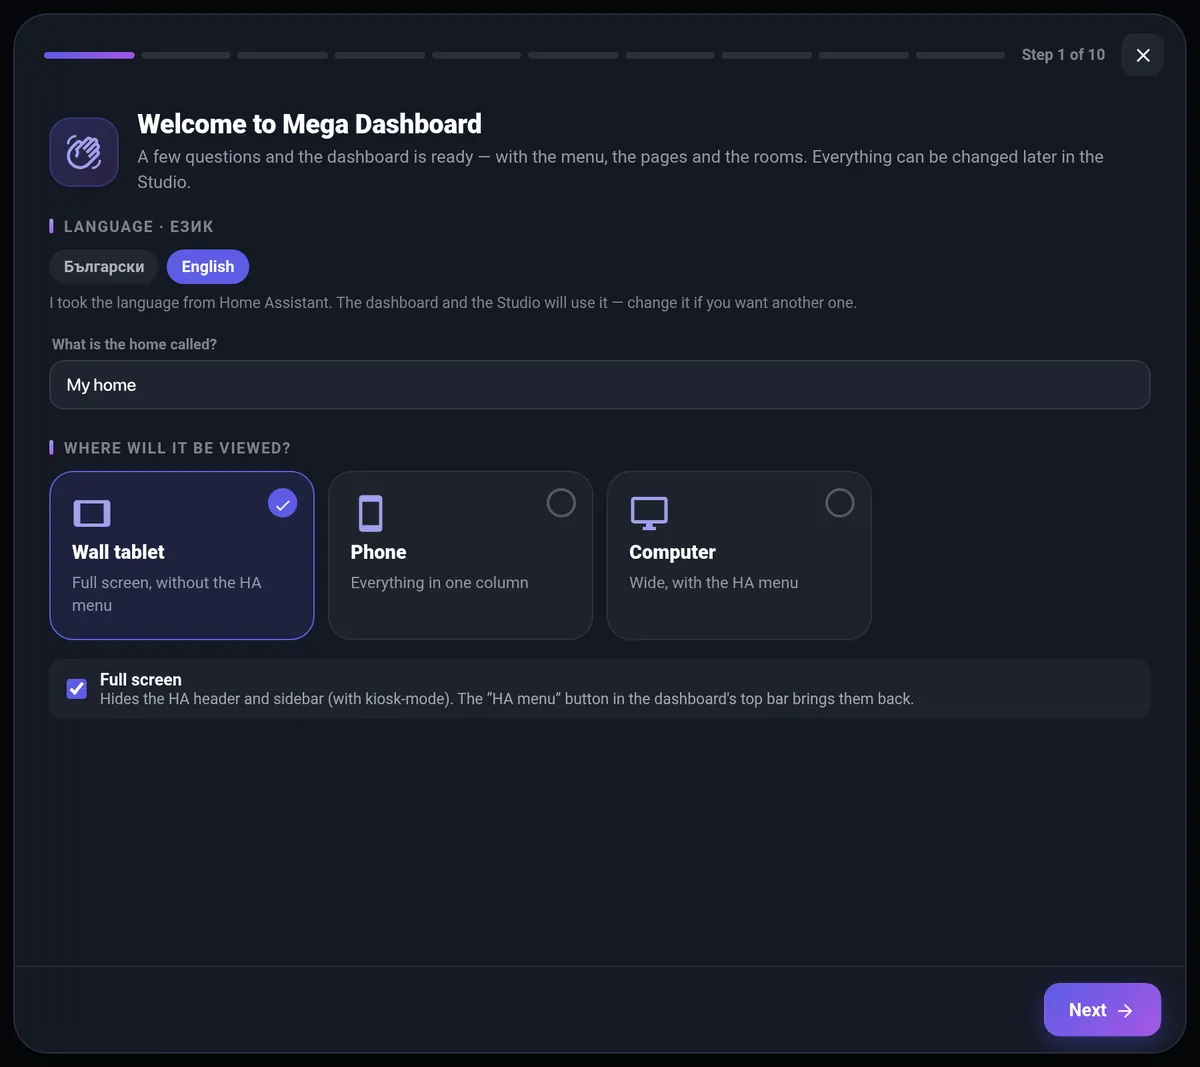Click the 'Welcome to Mega Dashboard' heading
Viewport: 1200px width, 1067px height.
click(x=309, y=124)
